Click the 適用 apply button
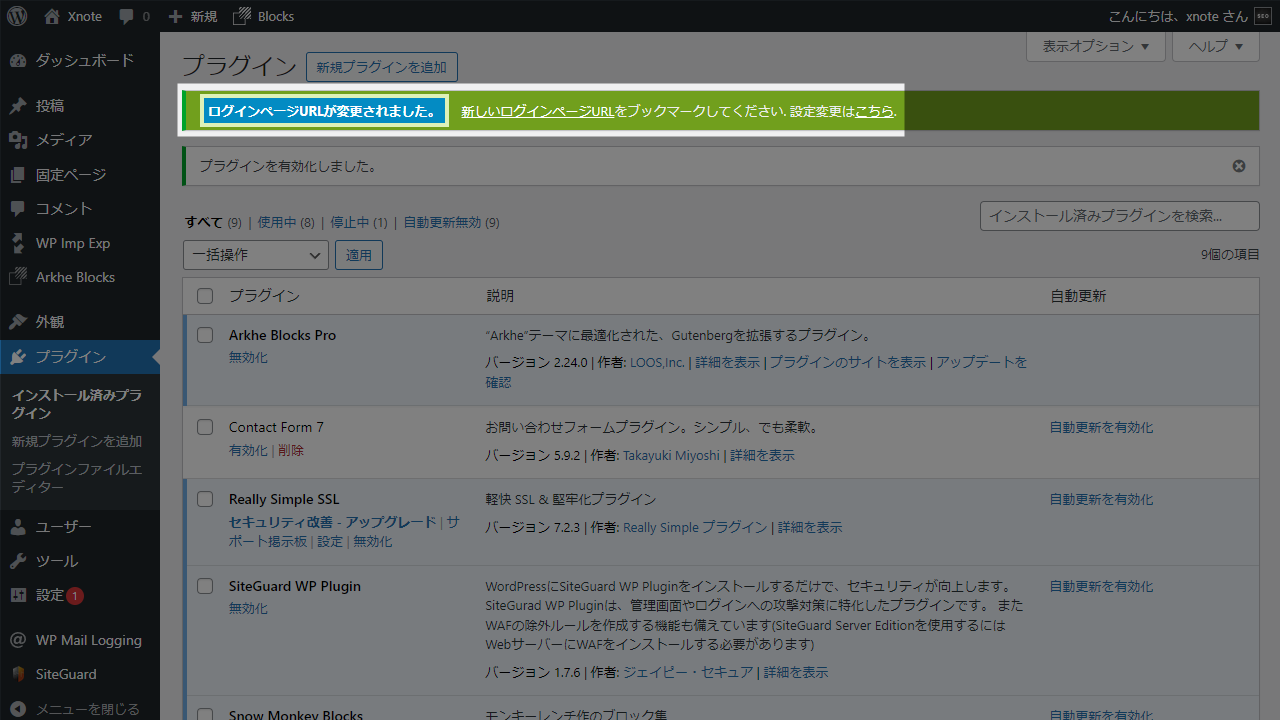Viewport: 1280px width, 720px height. click(x=359, y=255)
